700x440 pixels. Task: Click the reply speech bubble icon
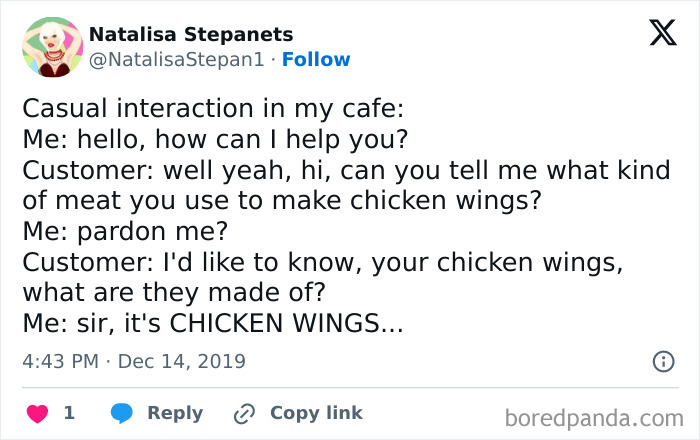(x=121, y=413)
